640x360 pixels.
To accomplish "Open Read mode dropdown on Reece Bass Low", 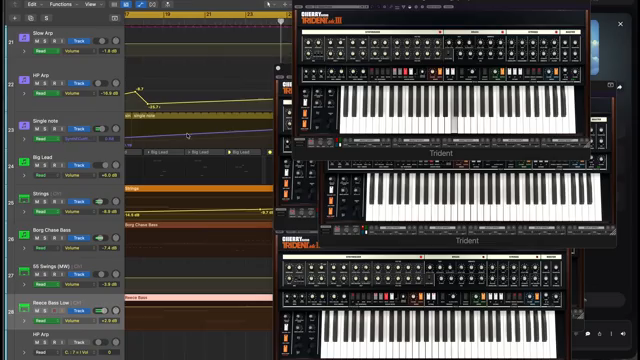I will 47,321.
